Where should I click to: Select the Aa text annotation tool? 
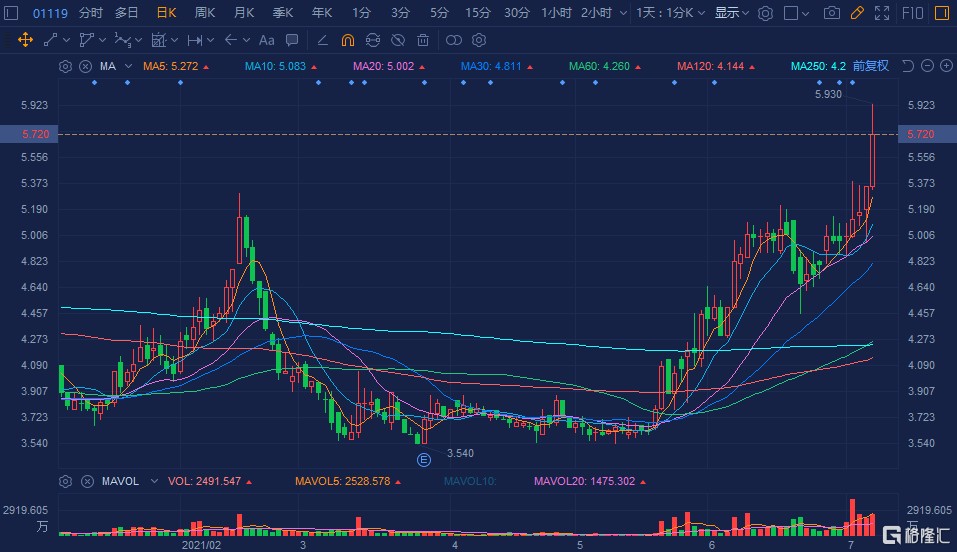[265, 40]
